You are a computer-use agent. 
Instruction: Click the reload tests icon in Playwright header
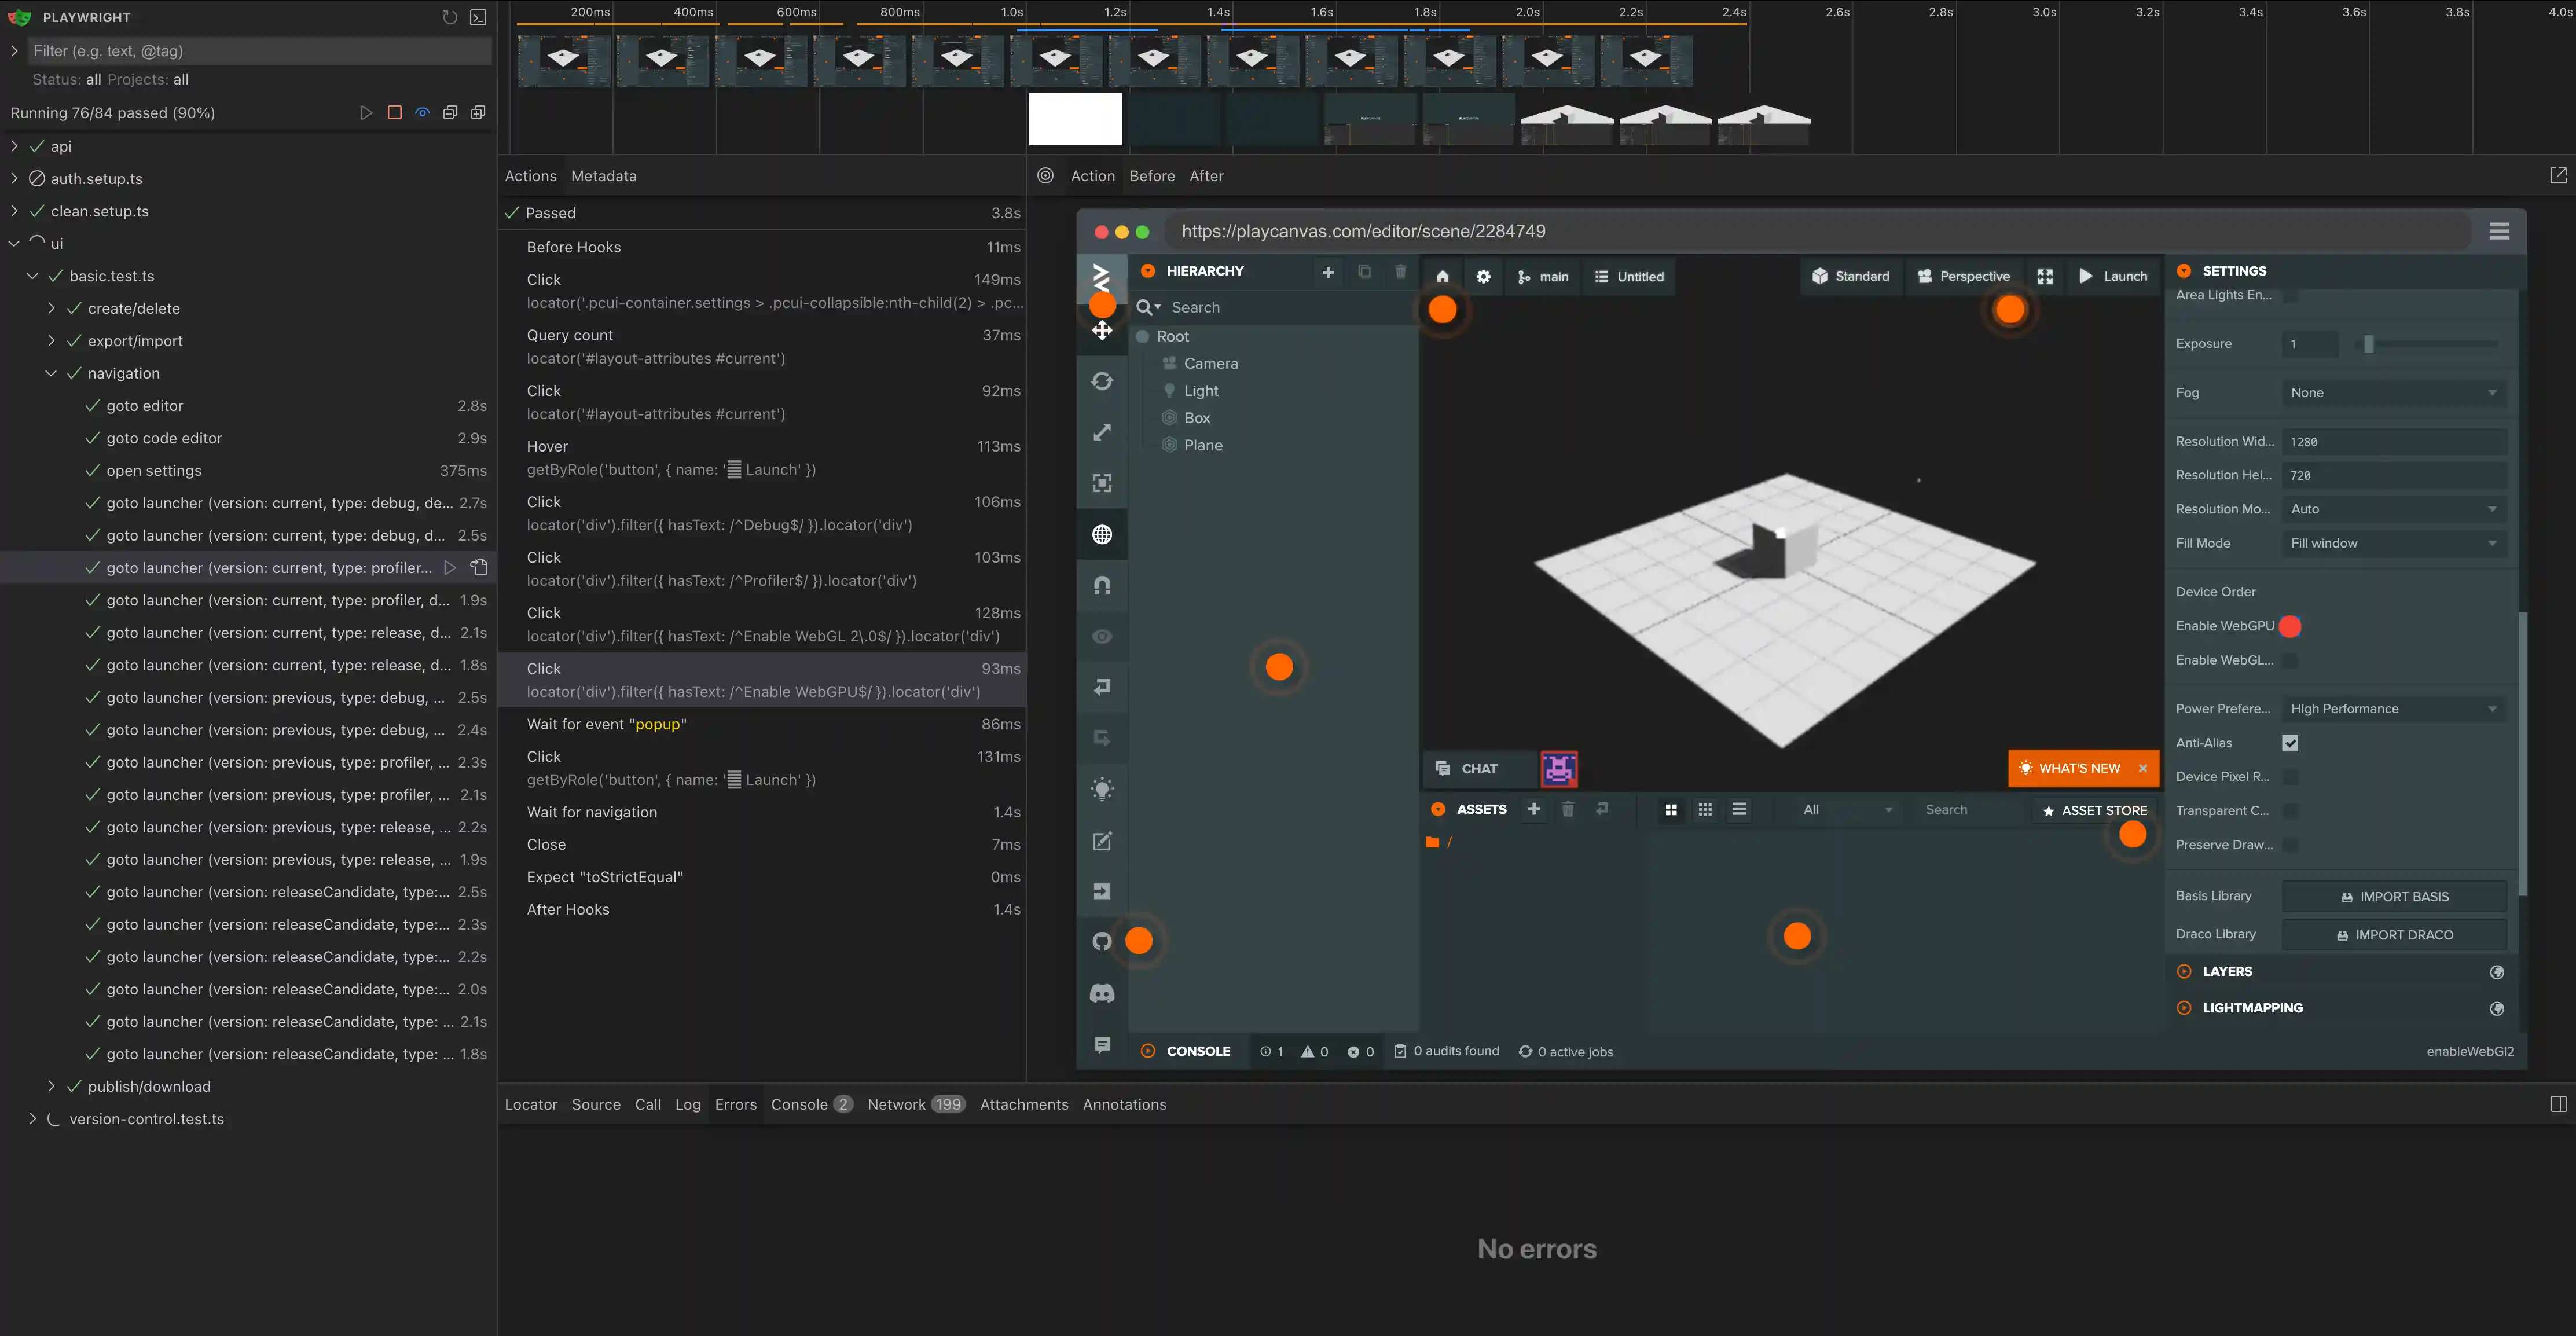click(x=450, y=17)
